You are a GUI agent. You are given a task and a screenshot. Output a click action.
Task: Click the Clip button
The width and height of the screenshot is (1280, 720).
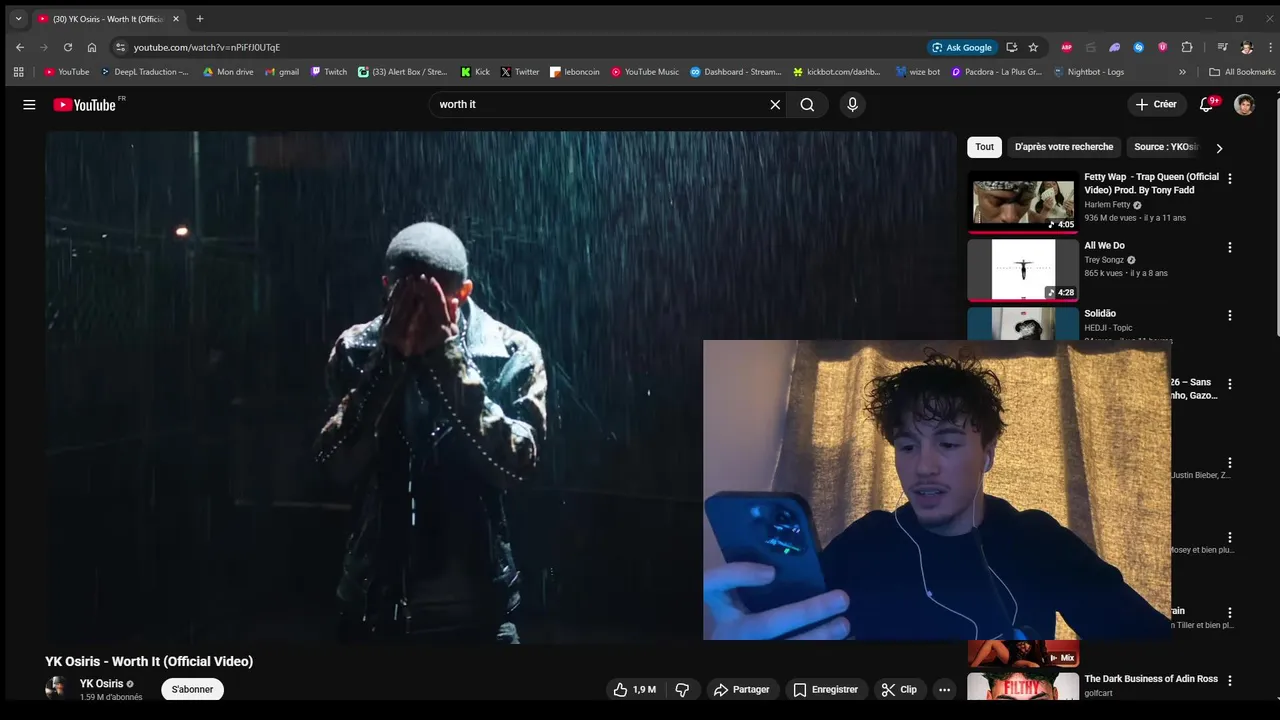898,690
